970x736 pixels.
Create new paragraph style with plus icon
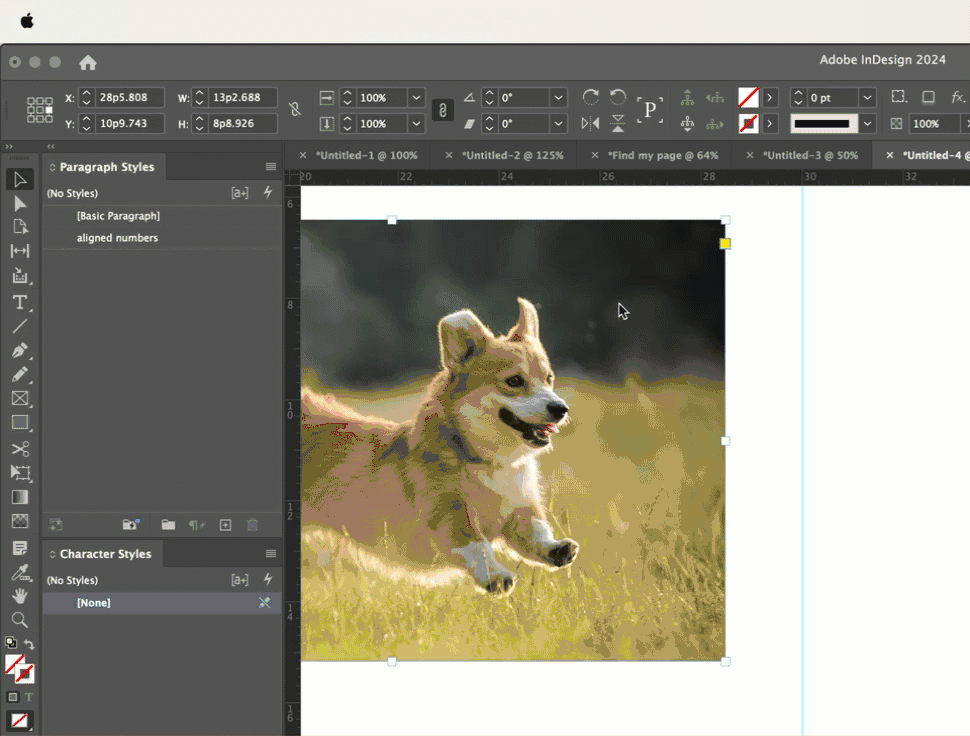225,525
